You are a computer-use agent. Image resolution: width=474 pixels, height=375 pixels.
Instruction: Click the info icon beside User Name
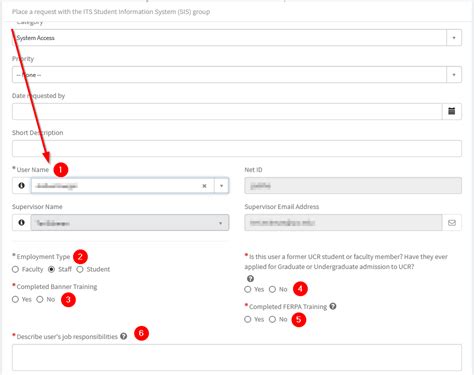click(22, 186)
